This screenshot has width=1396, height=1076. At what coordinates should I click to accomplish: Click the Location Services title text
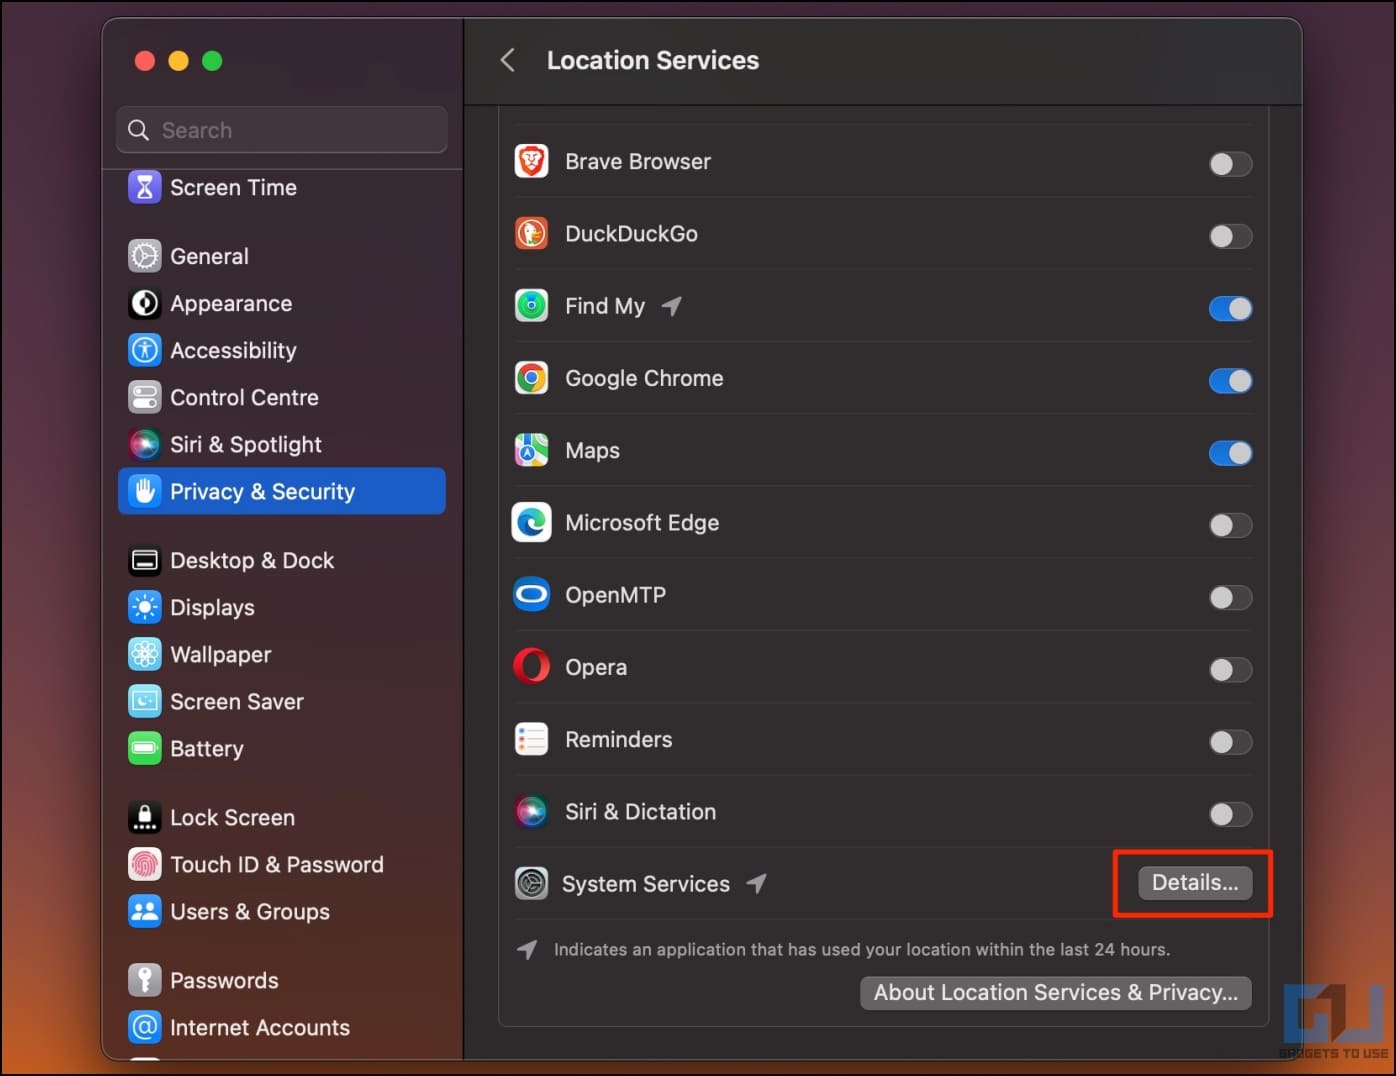click(x=653, y=60)
